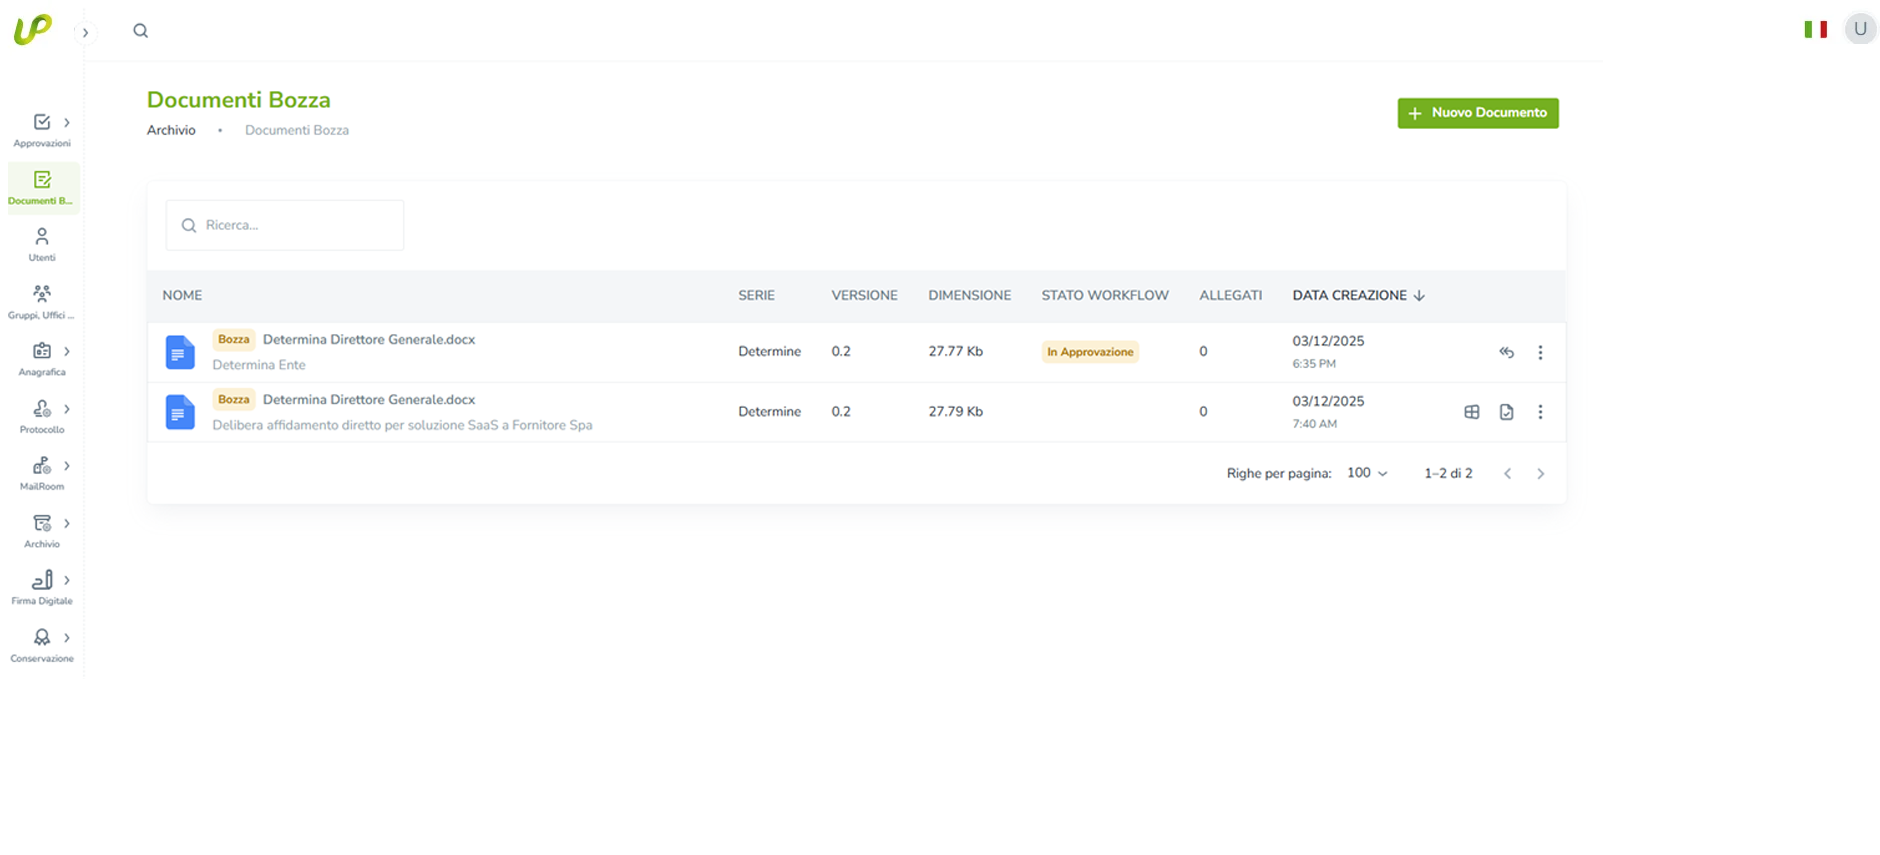The width and height of the screenshot is (1880, 855).
Task: Open the user avatar menu
Action: coord(1860,29)
